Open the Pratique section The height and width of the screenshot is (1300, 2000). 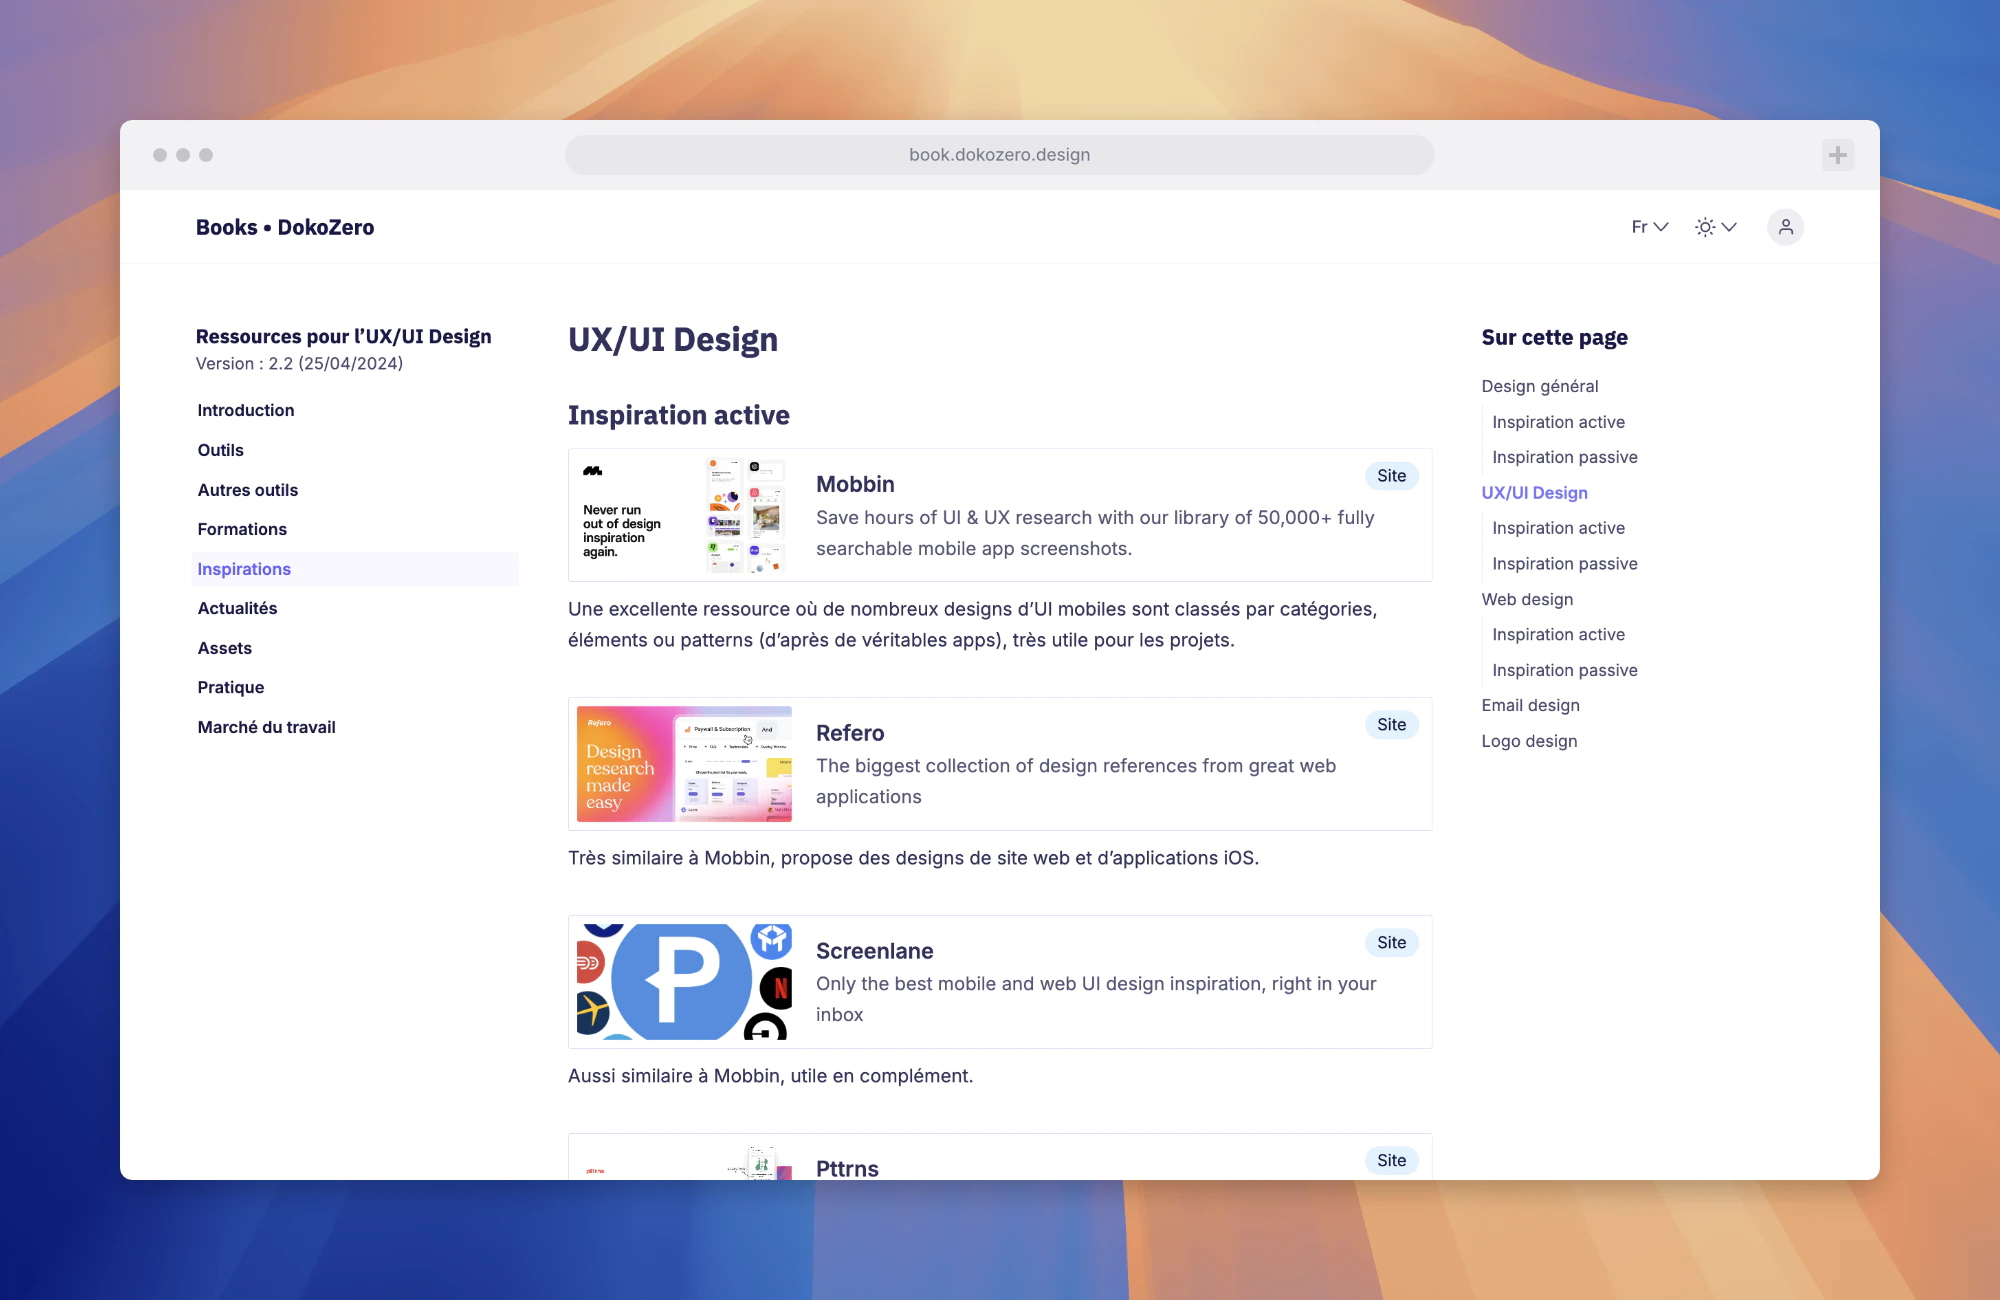tap(231, 687)
